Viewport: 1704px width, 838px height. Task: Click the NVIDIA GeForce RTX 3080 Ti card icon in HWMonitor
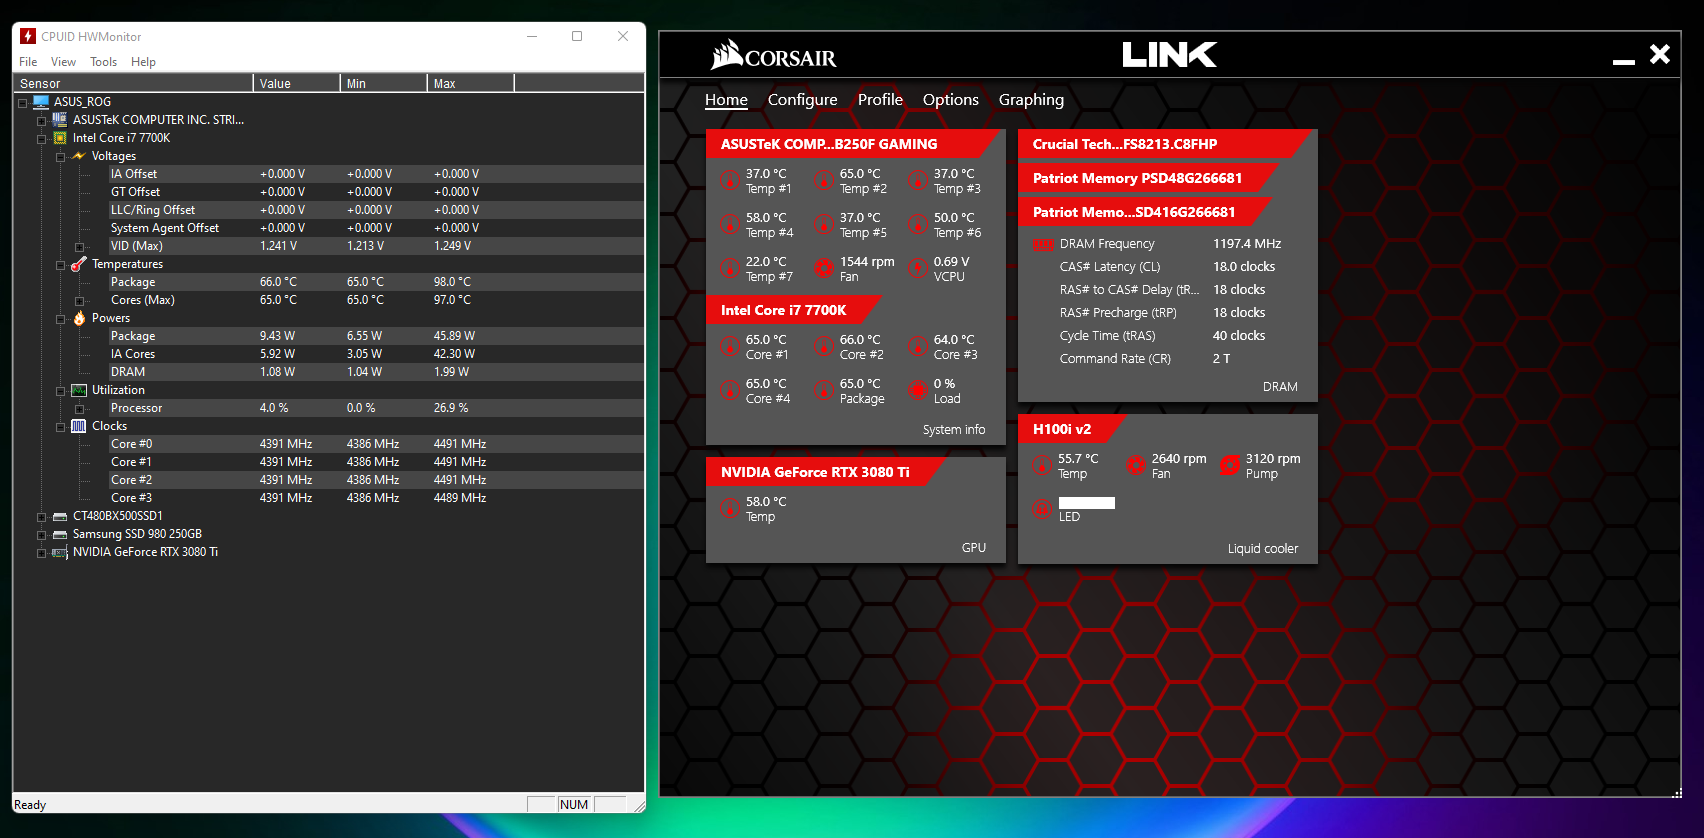60,552
